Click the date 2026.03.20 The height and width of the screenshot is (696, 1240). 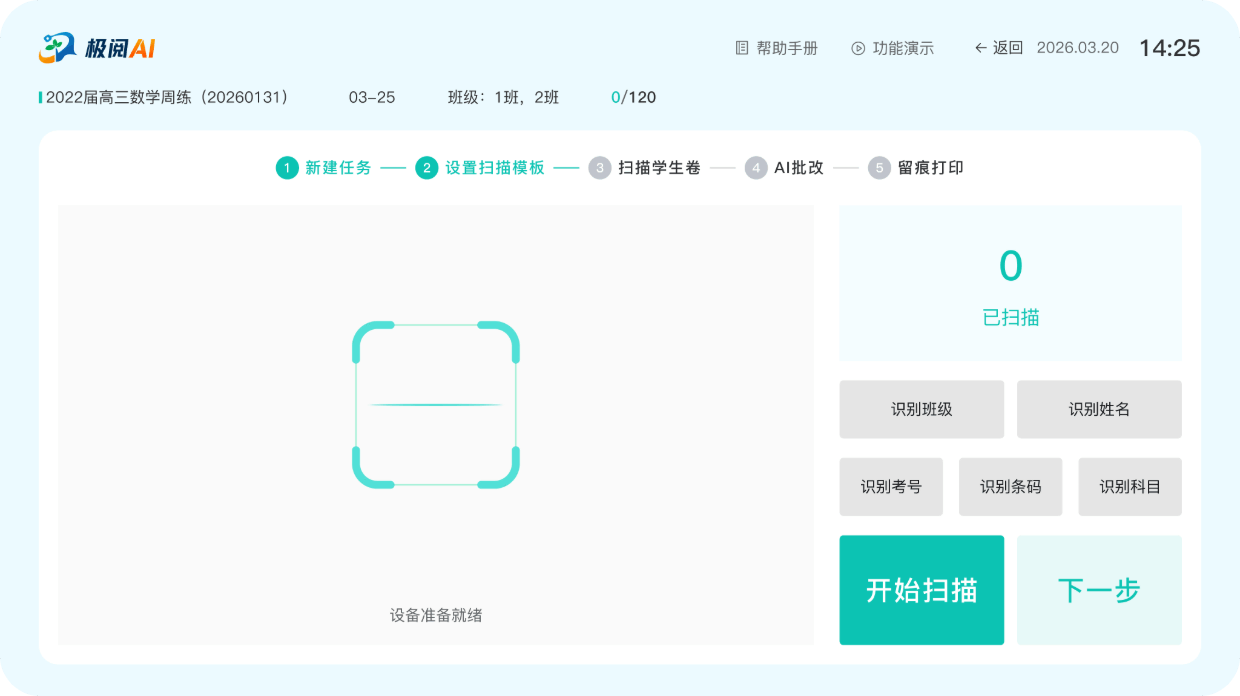(1078, 48)
